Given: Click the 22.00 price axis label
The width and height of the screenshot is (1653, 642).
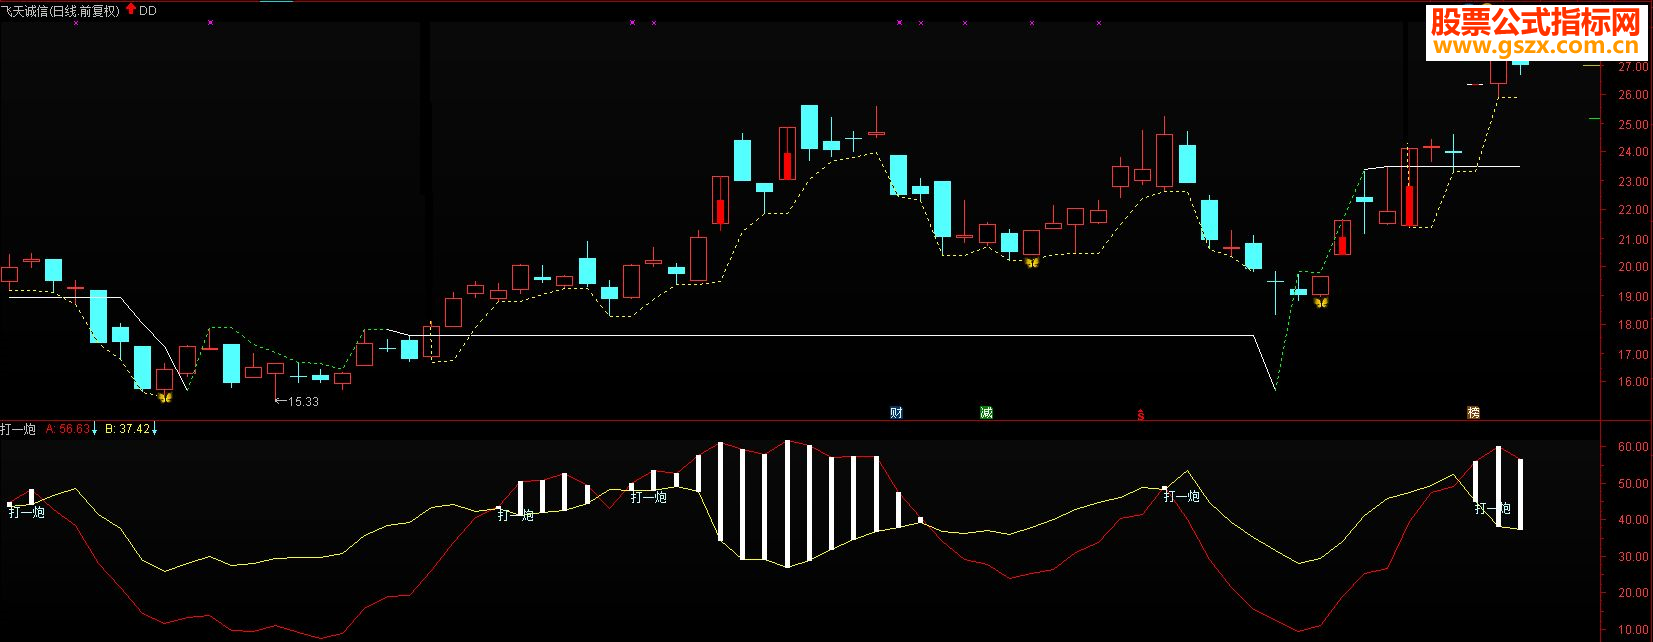Looking at the screenshot, I should click(x=1633, y=210).
